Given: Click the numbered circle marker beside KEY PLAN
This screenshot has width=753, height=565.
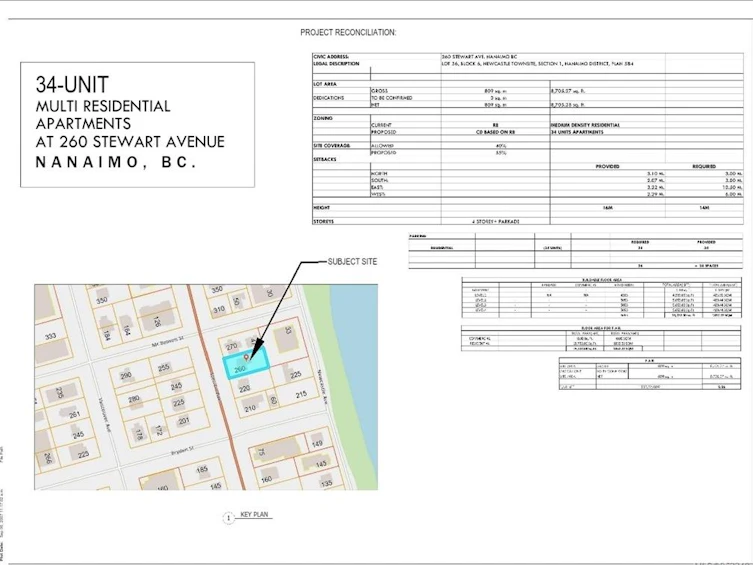Looking at the screenshot, I should (229, 518).
